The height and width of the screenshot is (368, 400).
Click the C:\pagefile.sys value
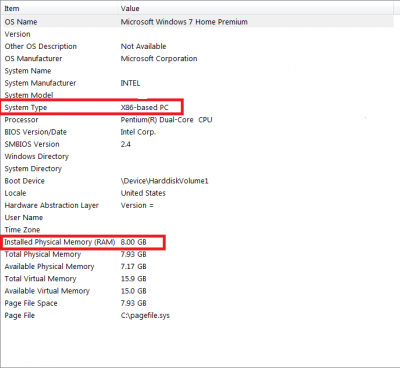point(145,315)
